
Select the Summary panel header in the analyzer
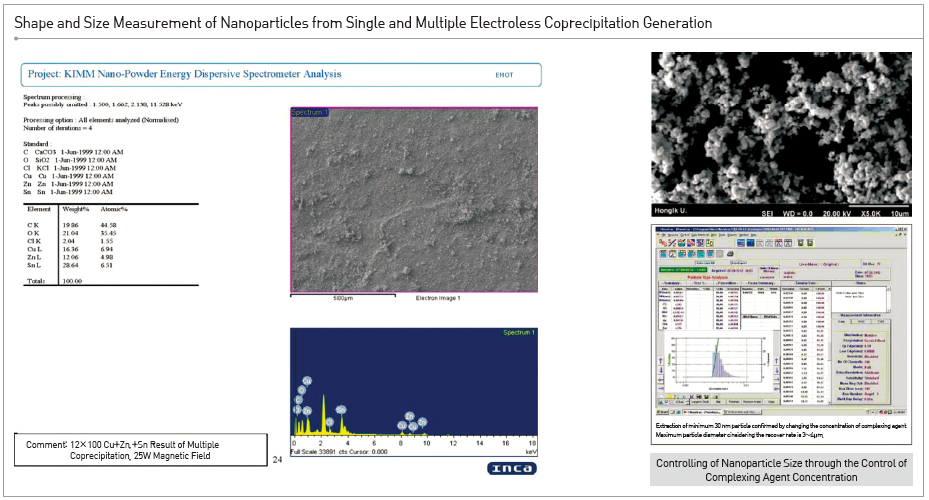coord(672,283)
